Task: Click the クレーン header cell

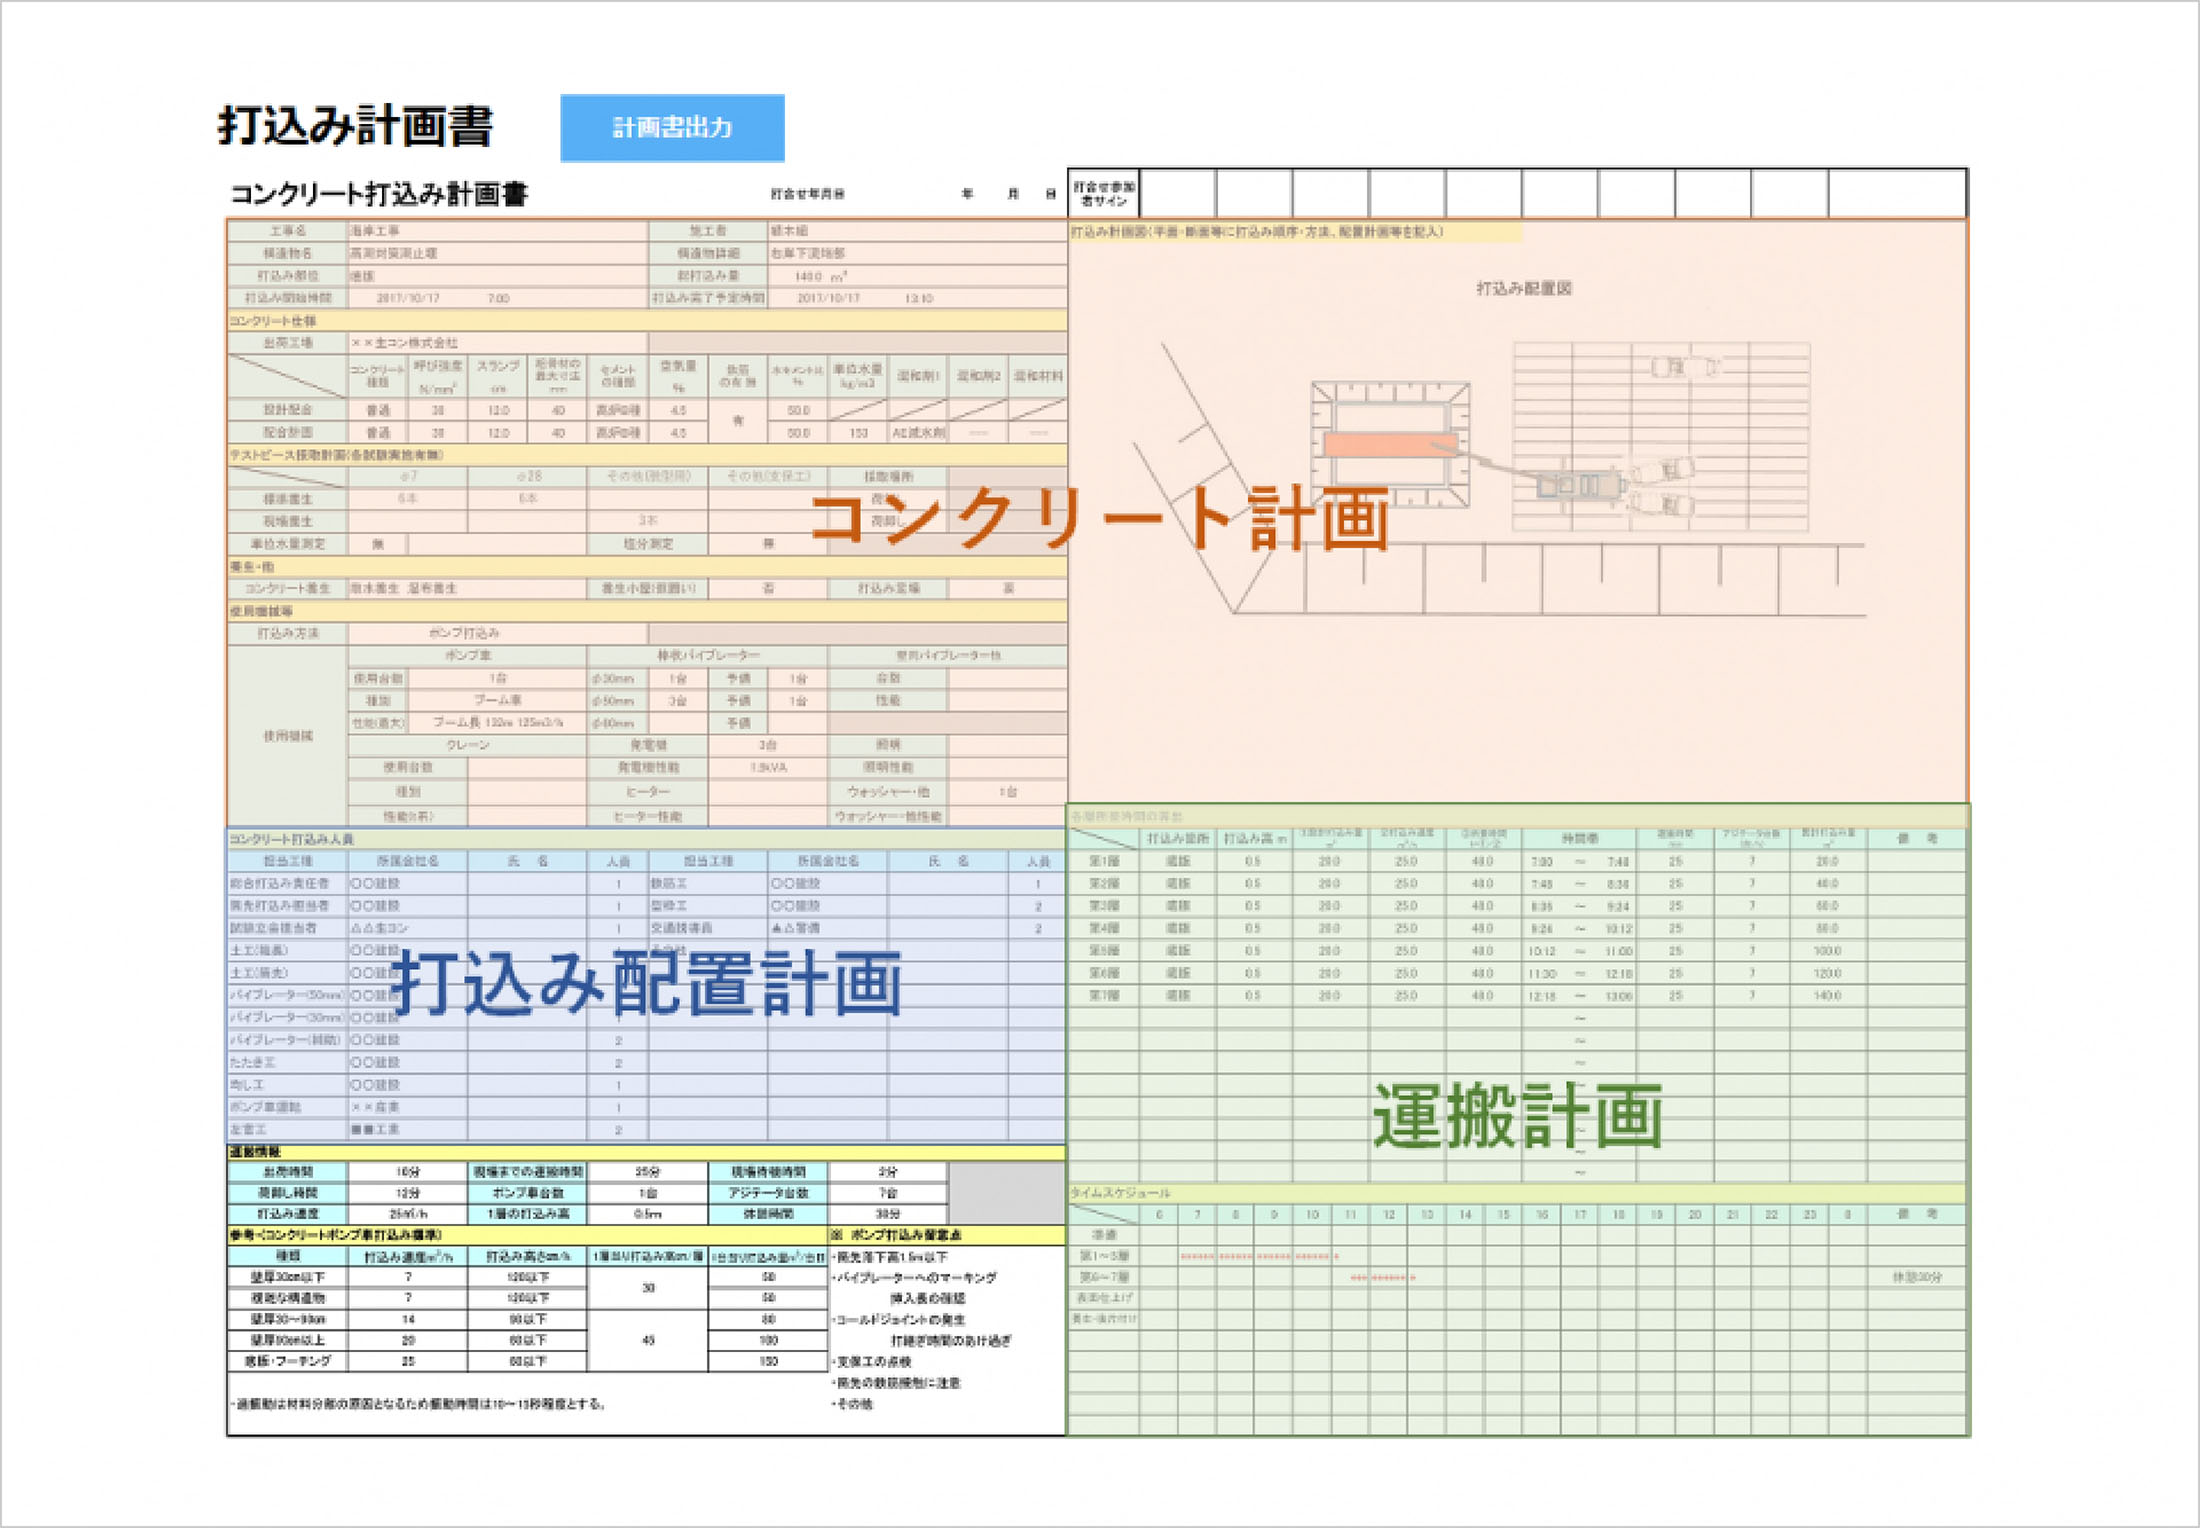Action: [468, 745]
